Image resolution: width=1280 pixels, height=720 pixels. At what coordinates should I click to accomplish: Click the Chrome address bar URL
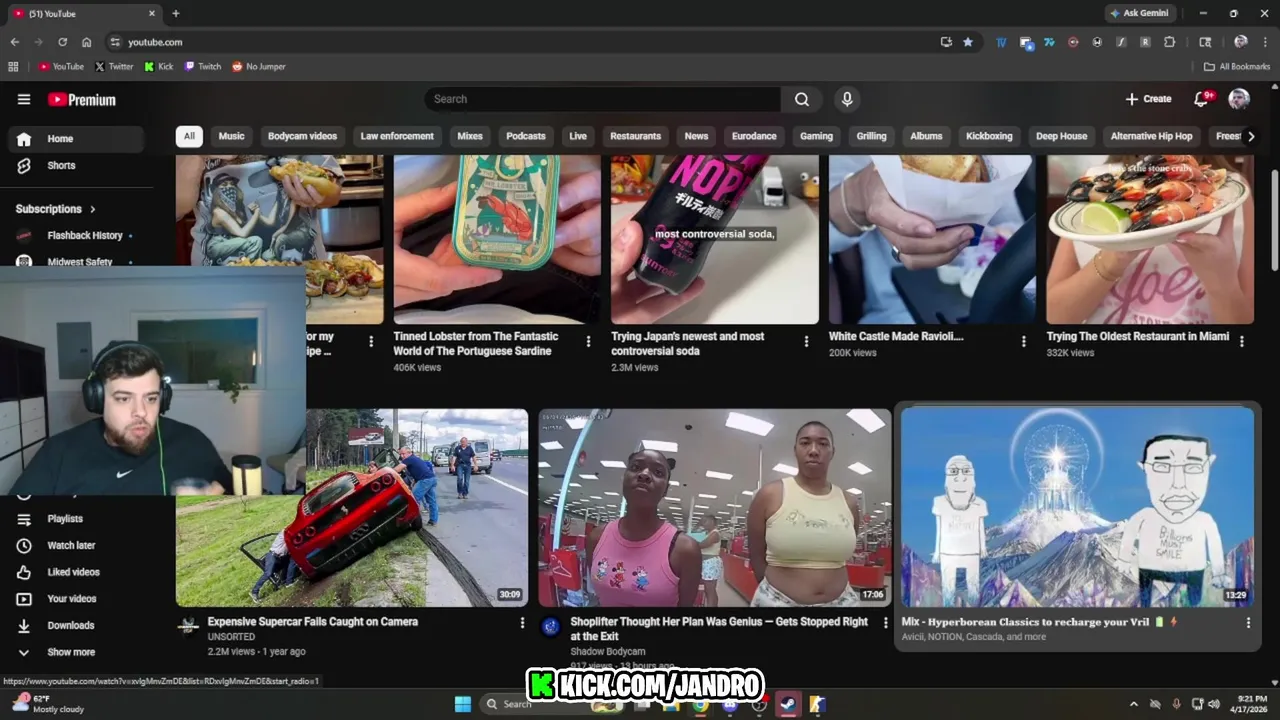click(x=155, y=42)
